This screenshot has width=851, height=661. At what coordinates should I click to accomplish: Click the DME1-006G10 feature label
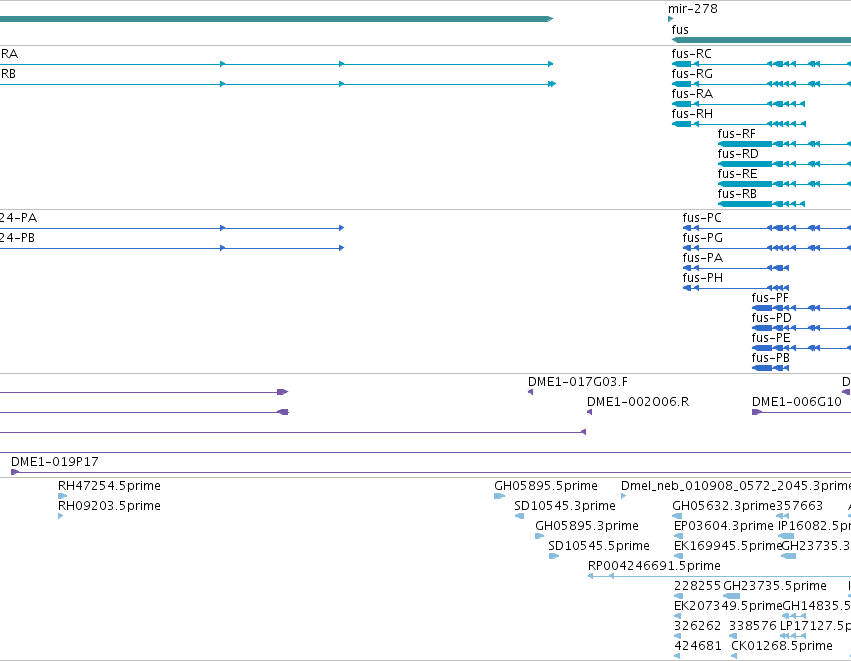point(796,402)
